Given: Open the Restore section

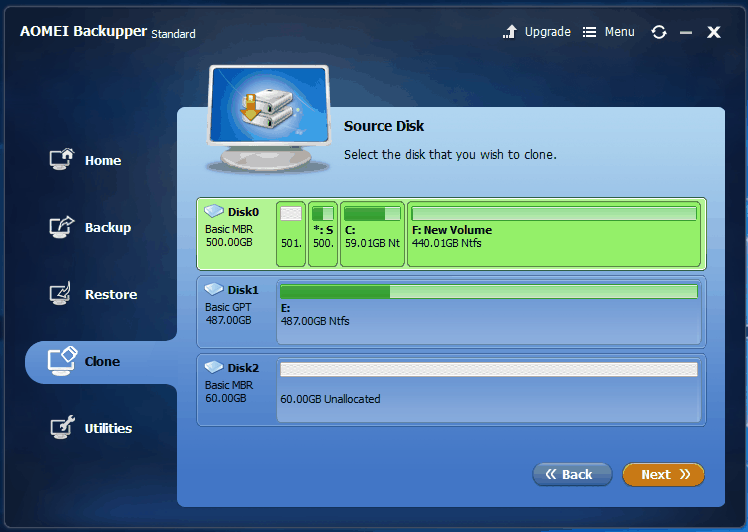Looking at the screenshot, I should coord(111,294).
